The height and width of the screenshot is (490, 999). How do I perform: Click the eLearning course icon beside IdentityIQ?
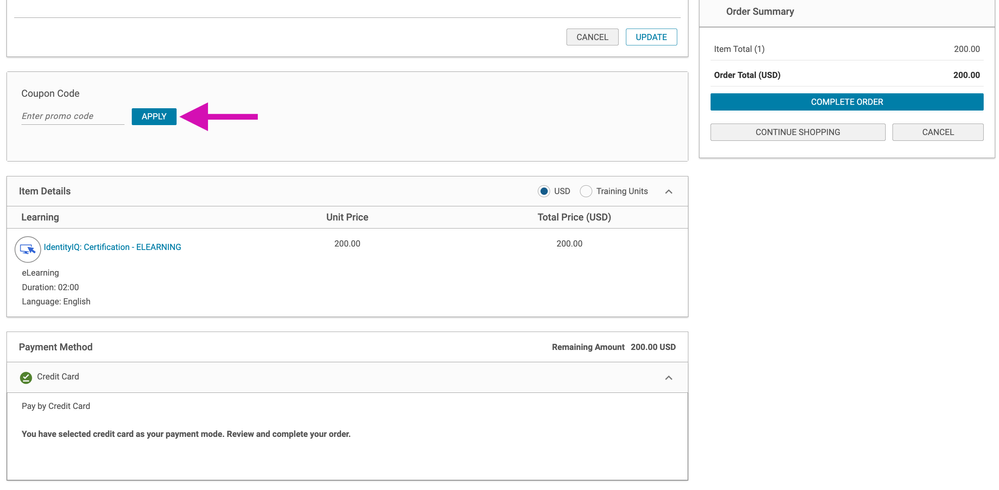click(28, 248)
